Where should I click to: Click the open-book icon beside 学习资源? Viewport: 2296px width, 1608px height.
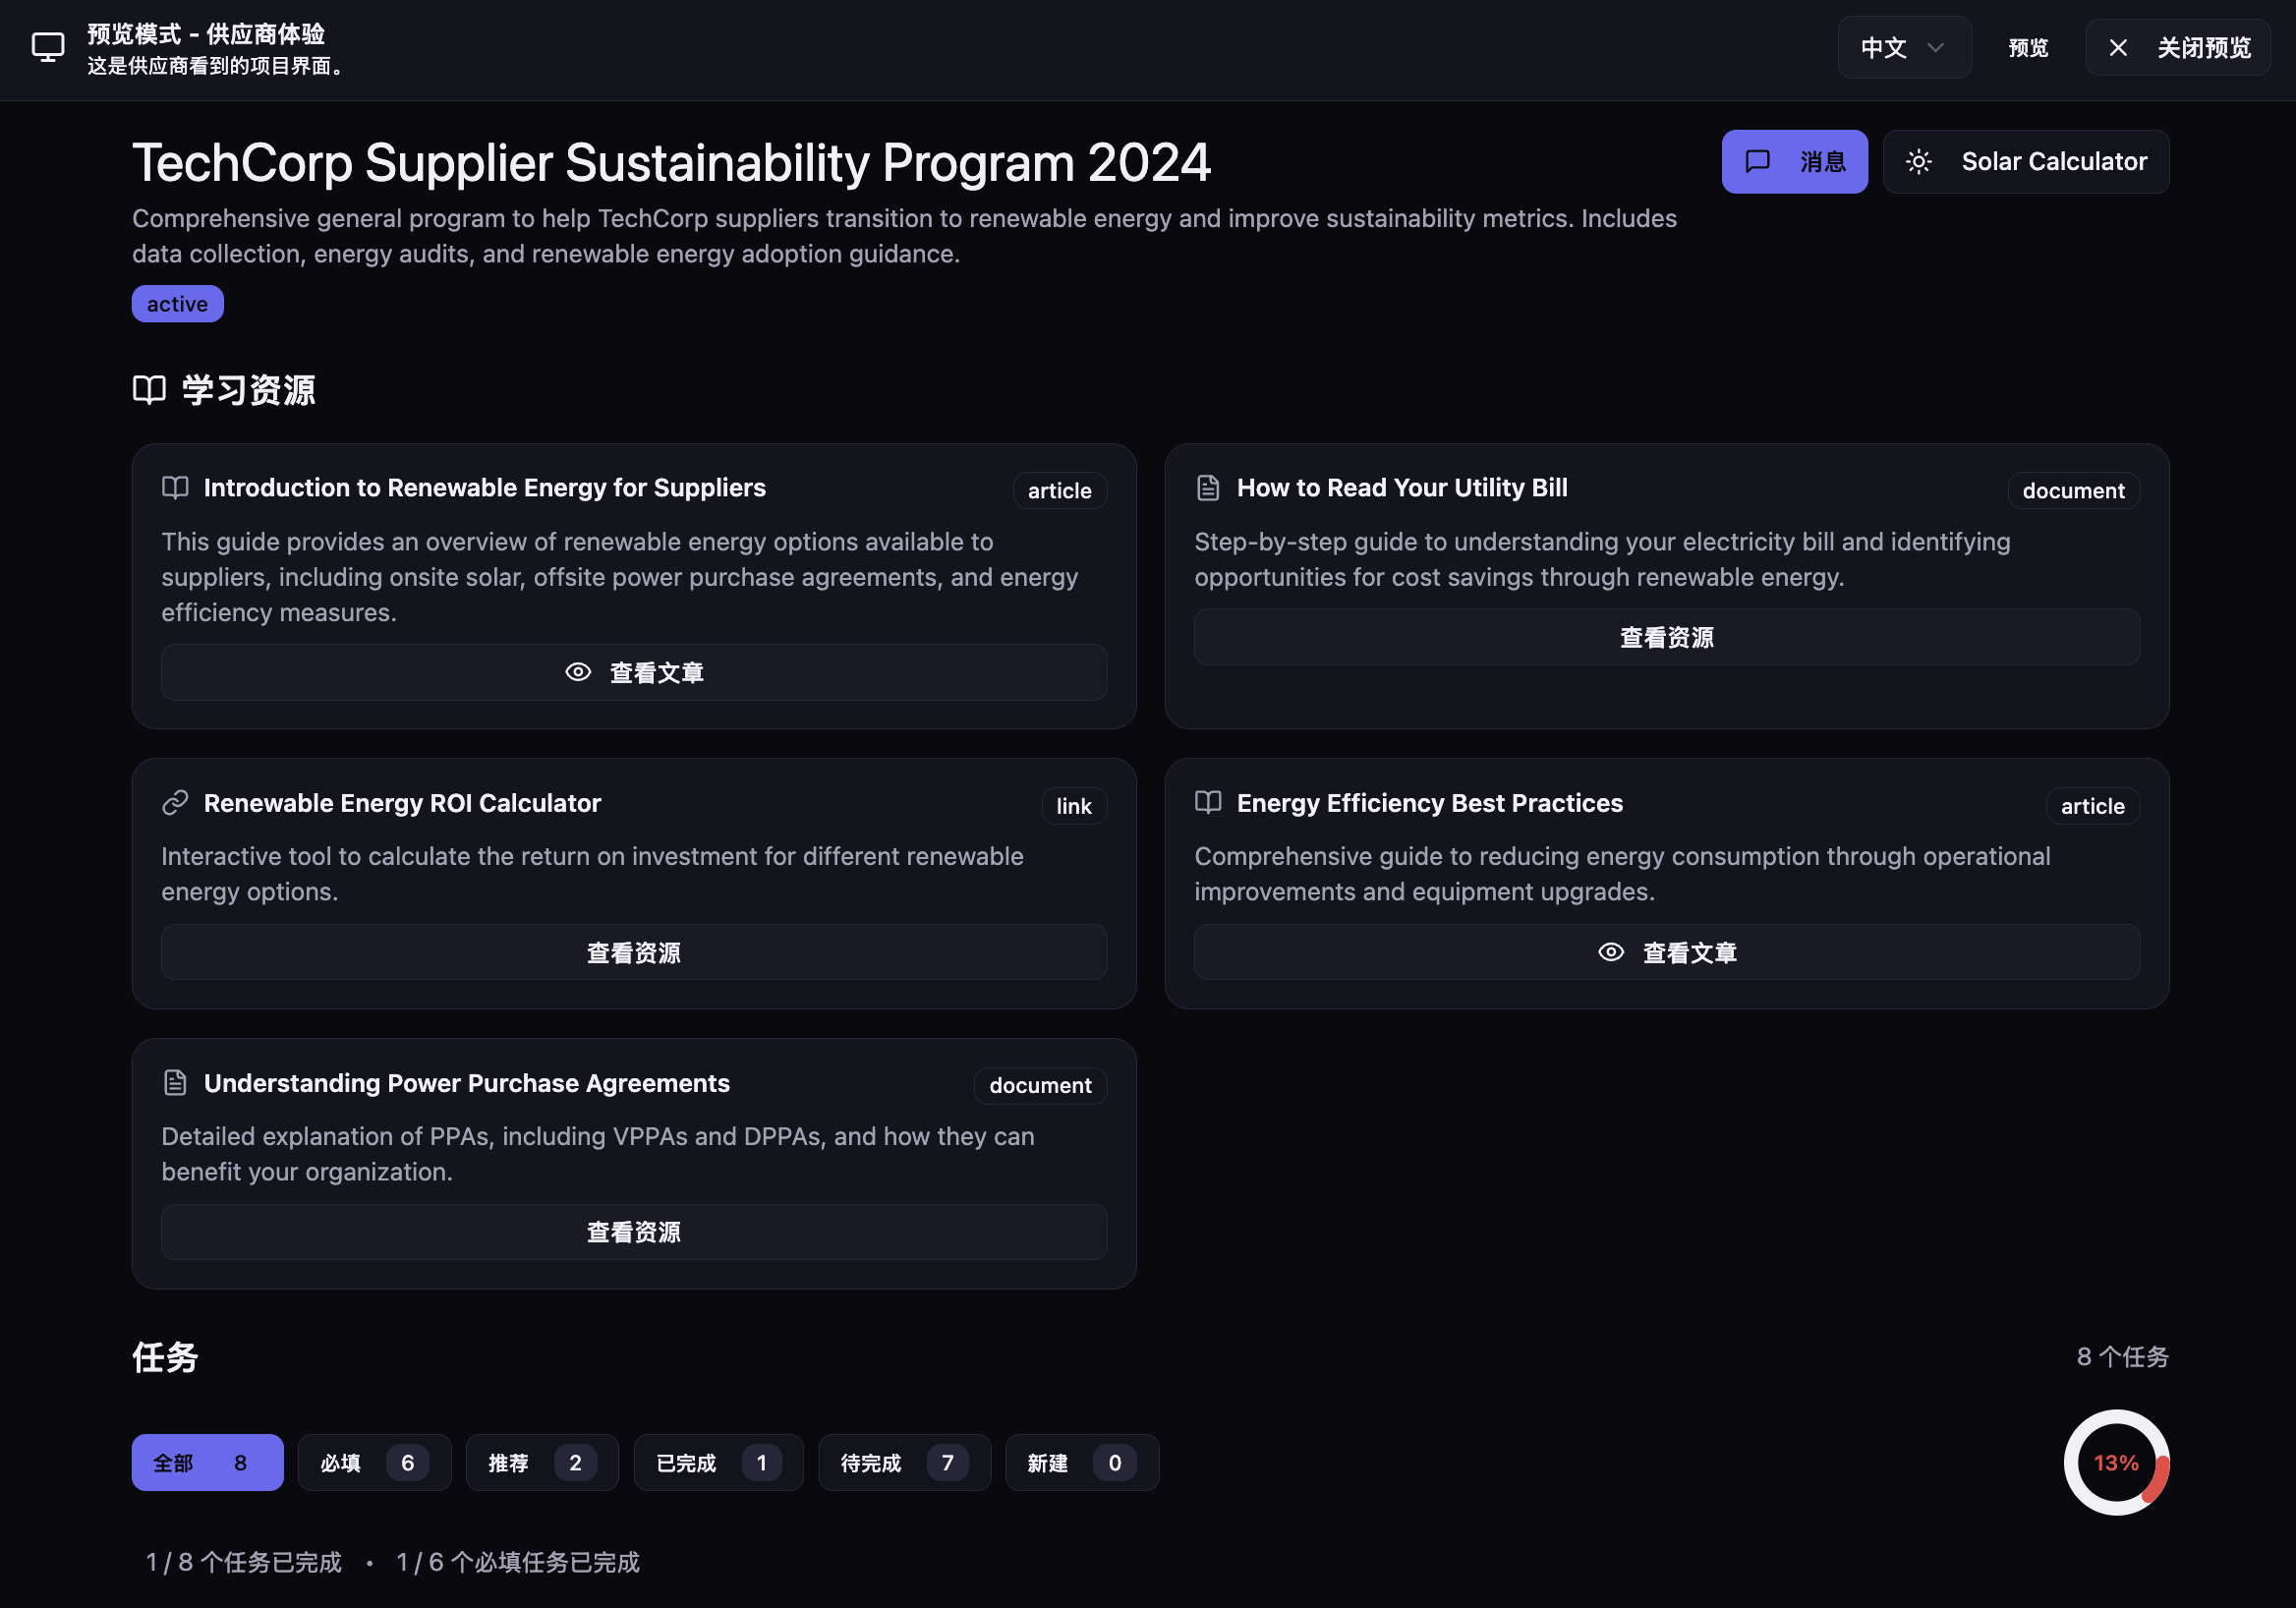click(149, 389)
